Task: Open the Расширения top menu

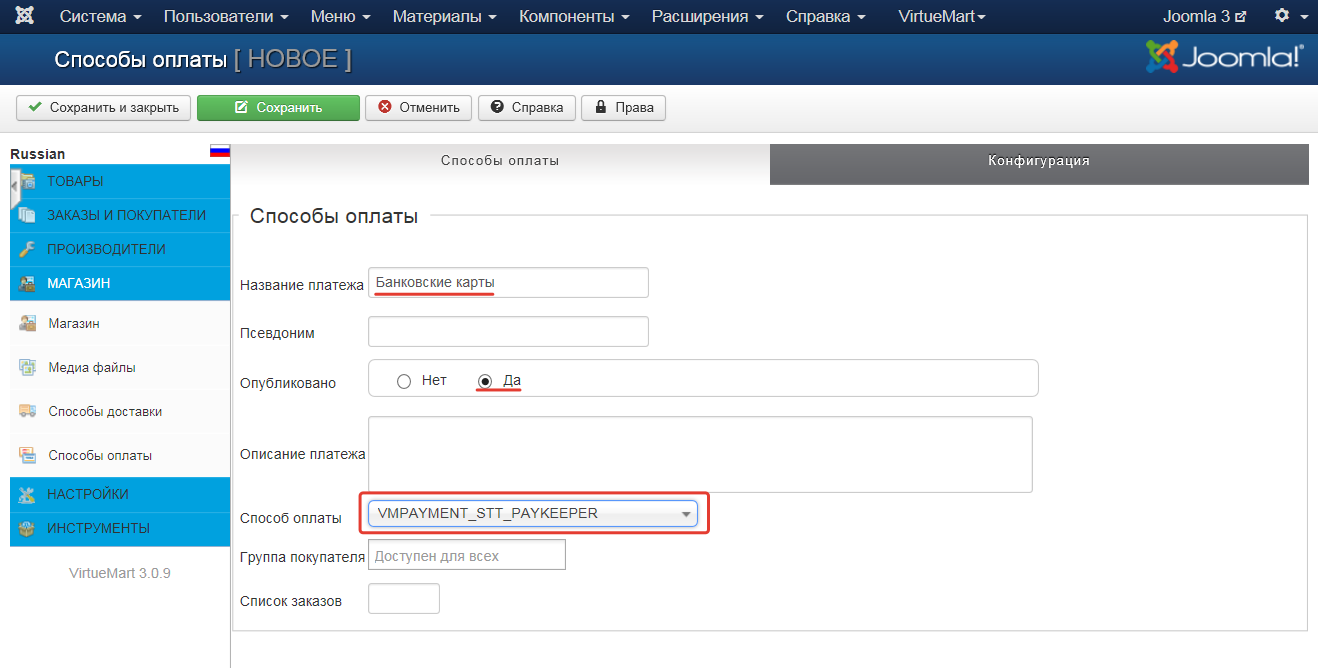Action: (707, 17)
